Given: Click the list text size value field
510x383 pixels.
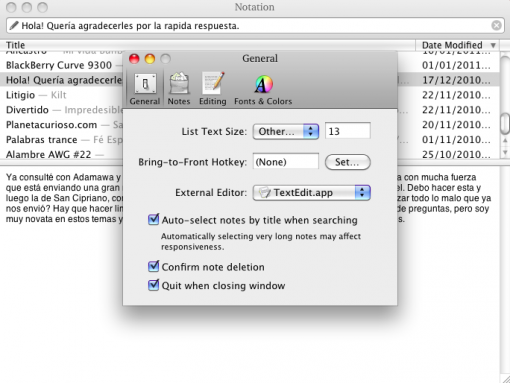Looking at the screenshot, I should click(348, 131).
